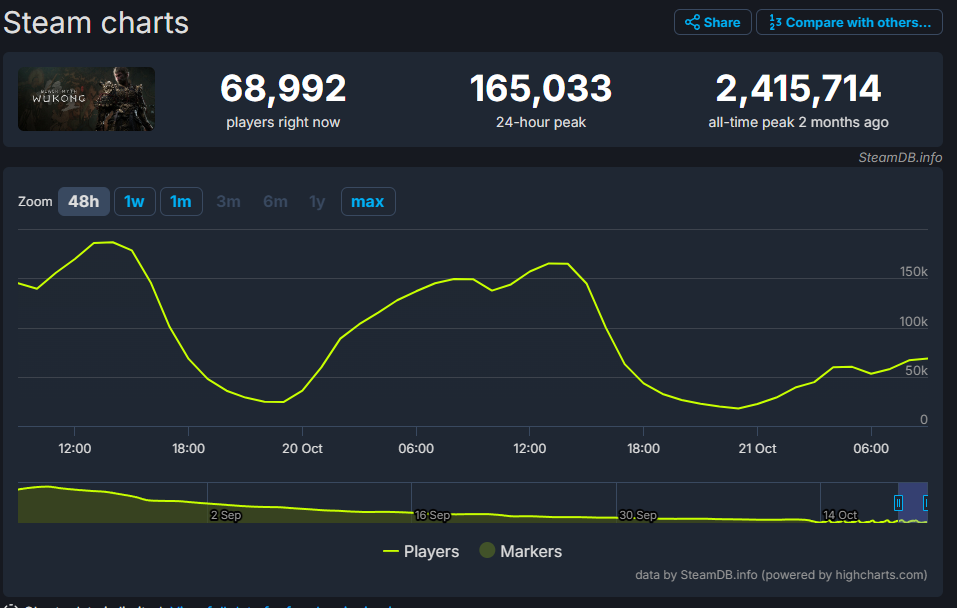Screen dimensions: 957x608
Task: Click the 68,992 current players value
Action: point(283,89)
